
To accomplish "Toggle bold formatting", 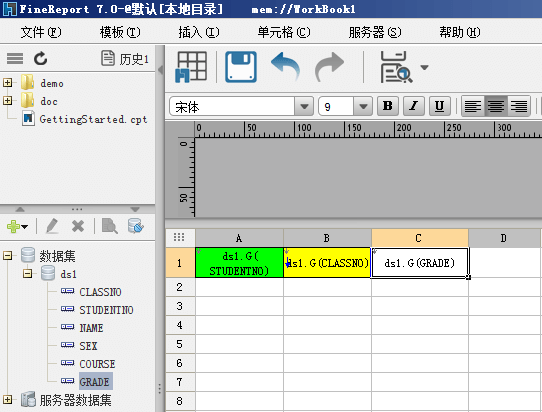I will click(x=388, y=106).
